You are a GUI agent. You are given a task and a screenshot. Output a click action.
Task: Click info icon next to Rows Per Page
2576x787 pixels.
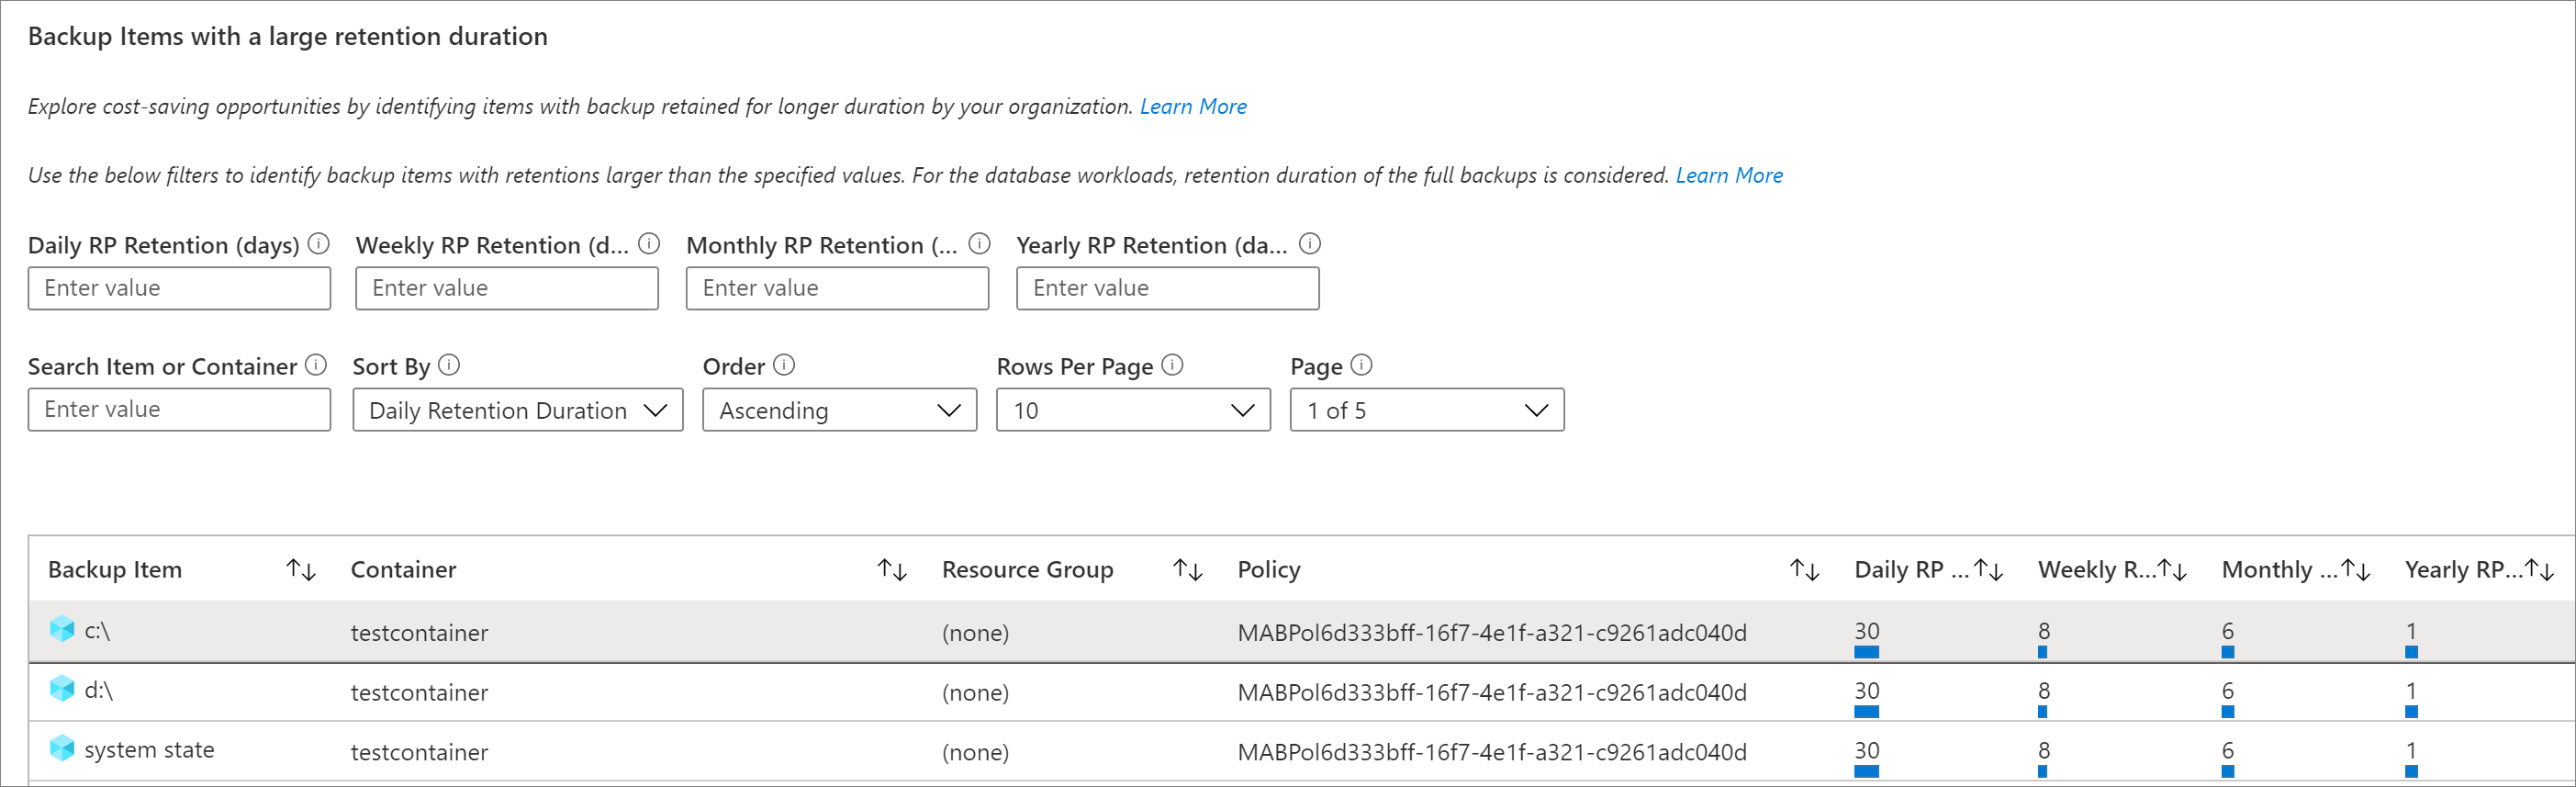coord(1173,365)
